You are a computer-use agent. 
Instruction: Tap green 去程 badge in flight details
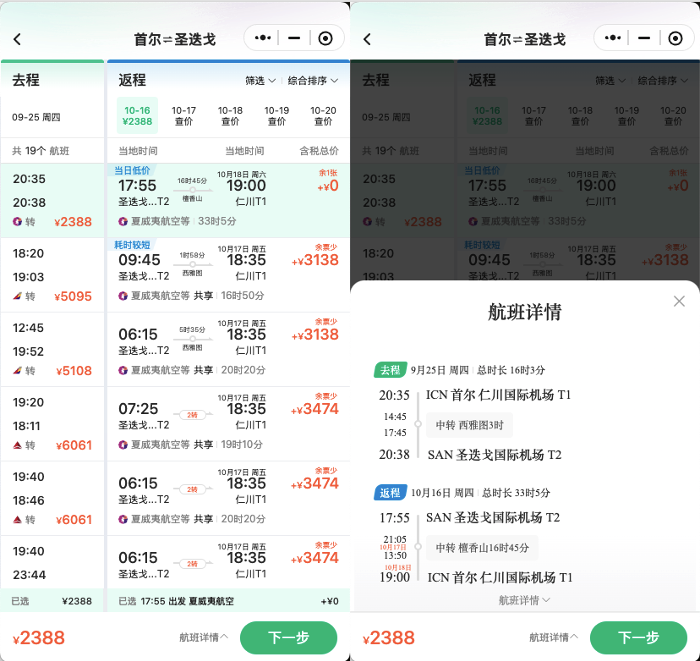(390, 370)
